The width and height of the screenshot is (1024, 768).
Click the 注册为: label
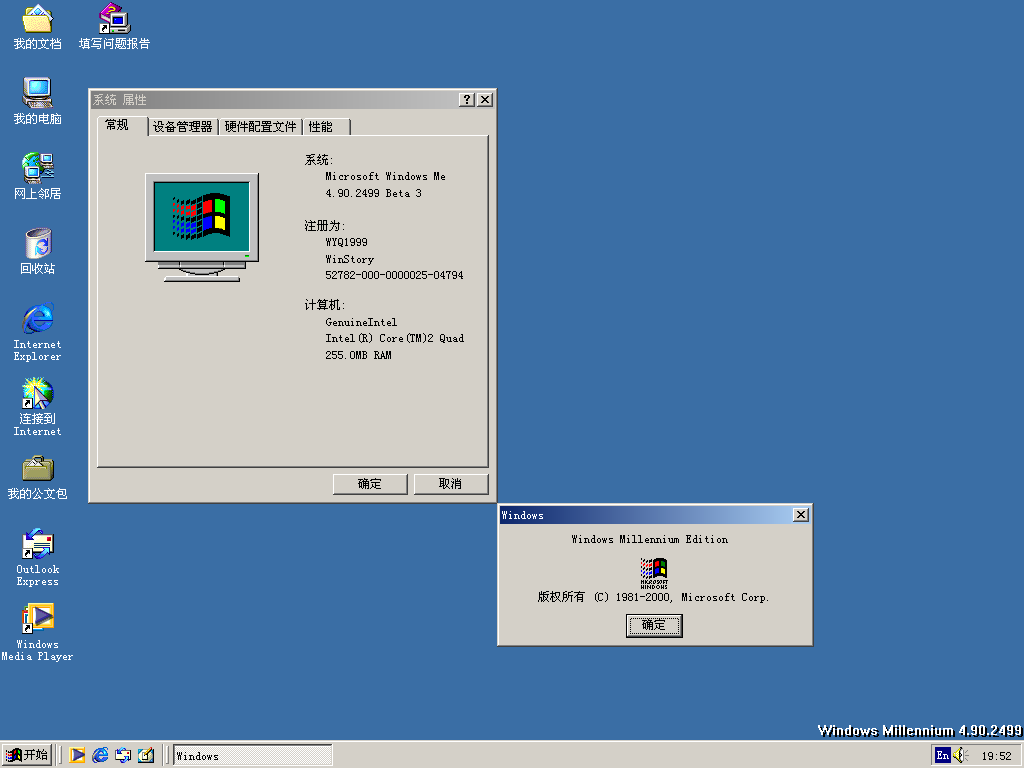coord(325,226)
